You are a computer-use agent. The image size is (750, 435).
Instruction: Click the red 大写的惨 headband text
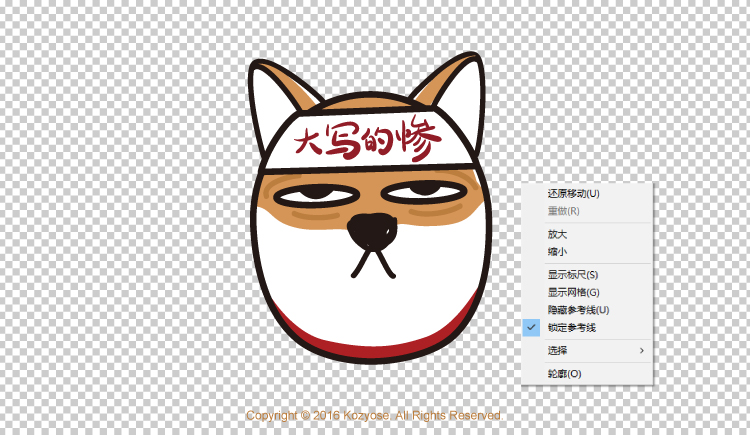[x=367, y=139]
